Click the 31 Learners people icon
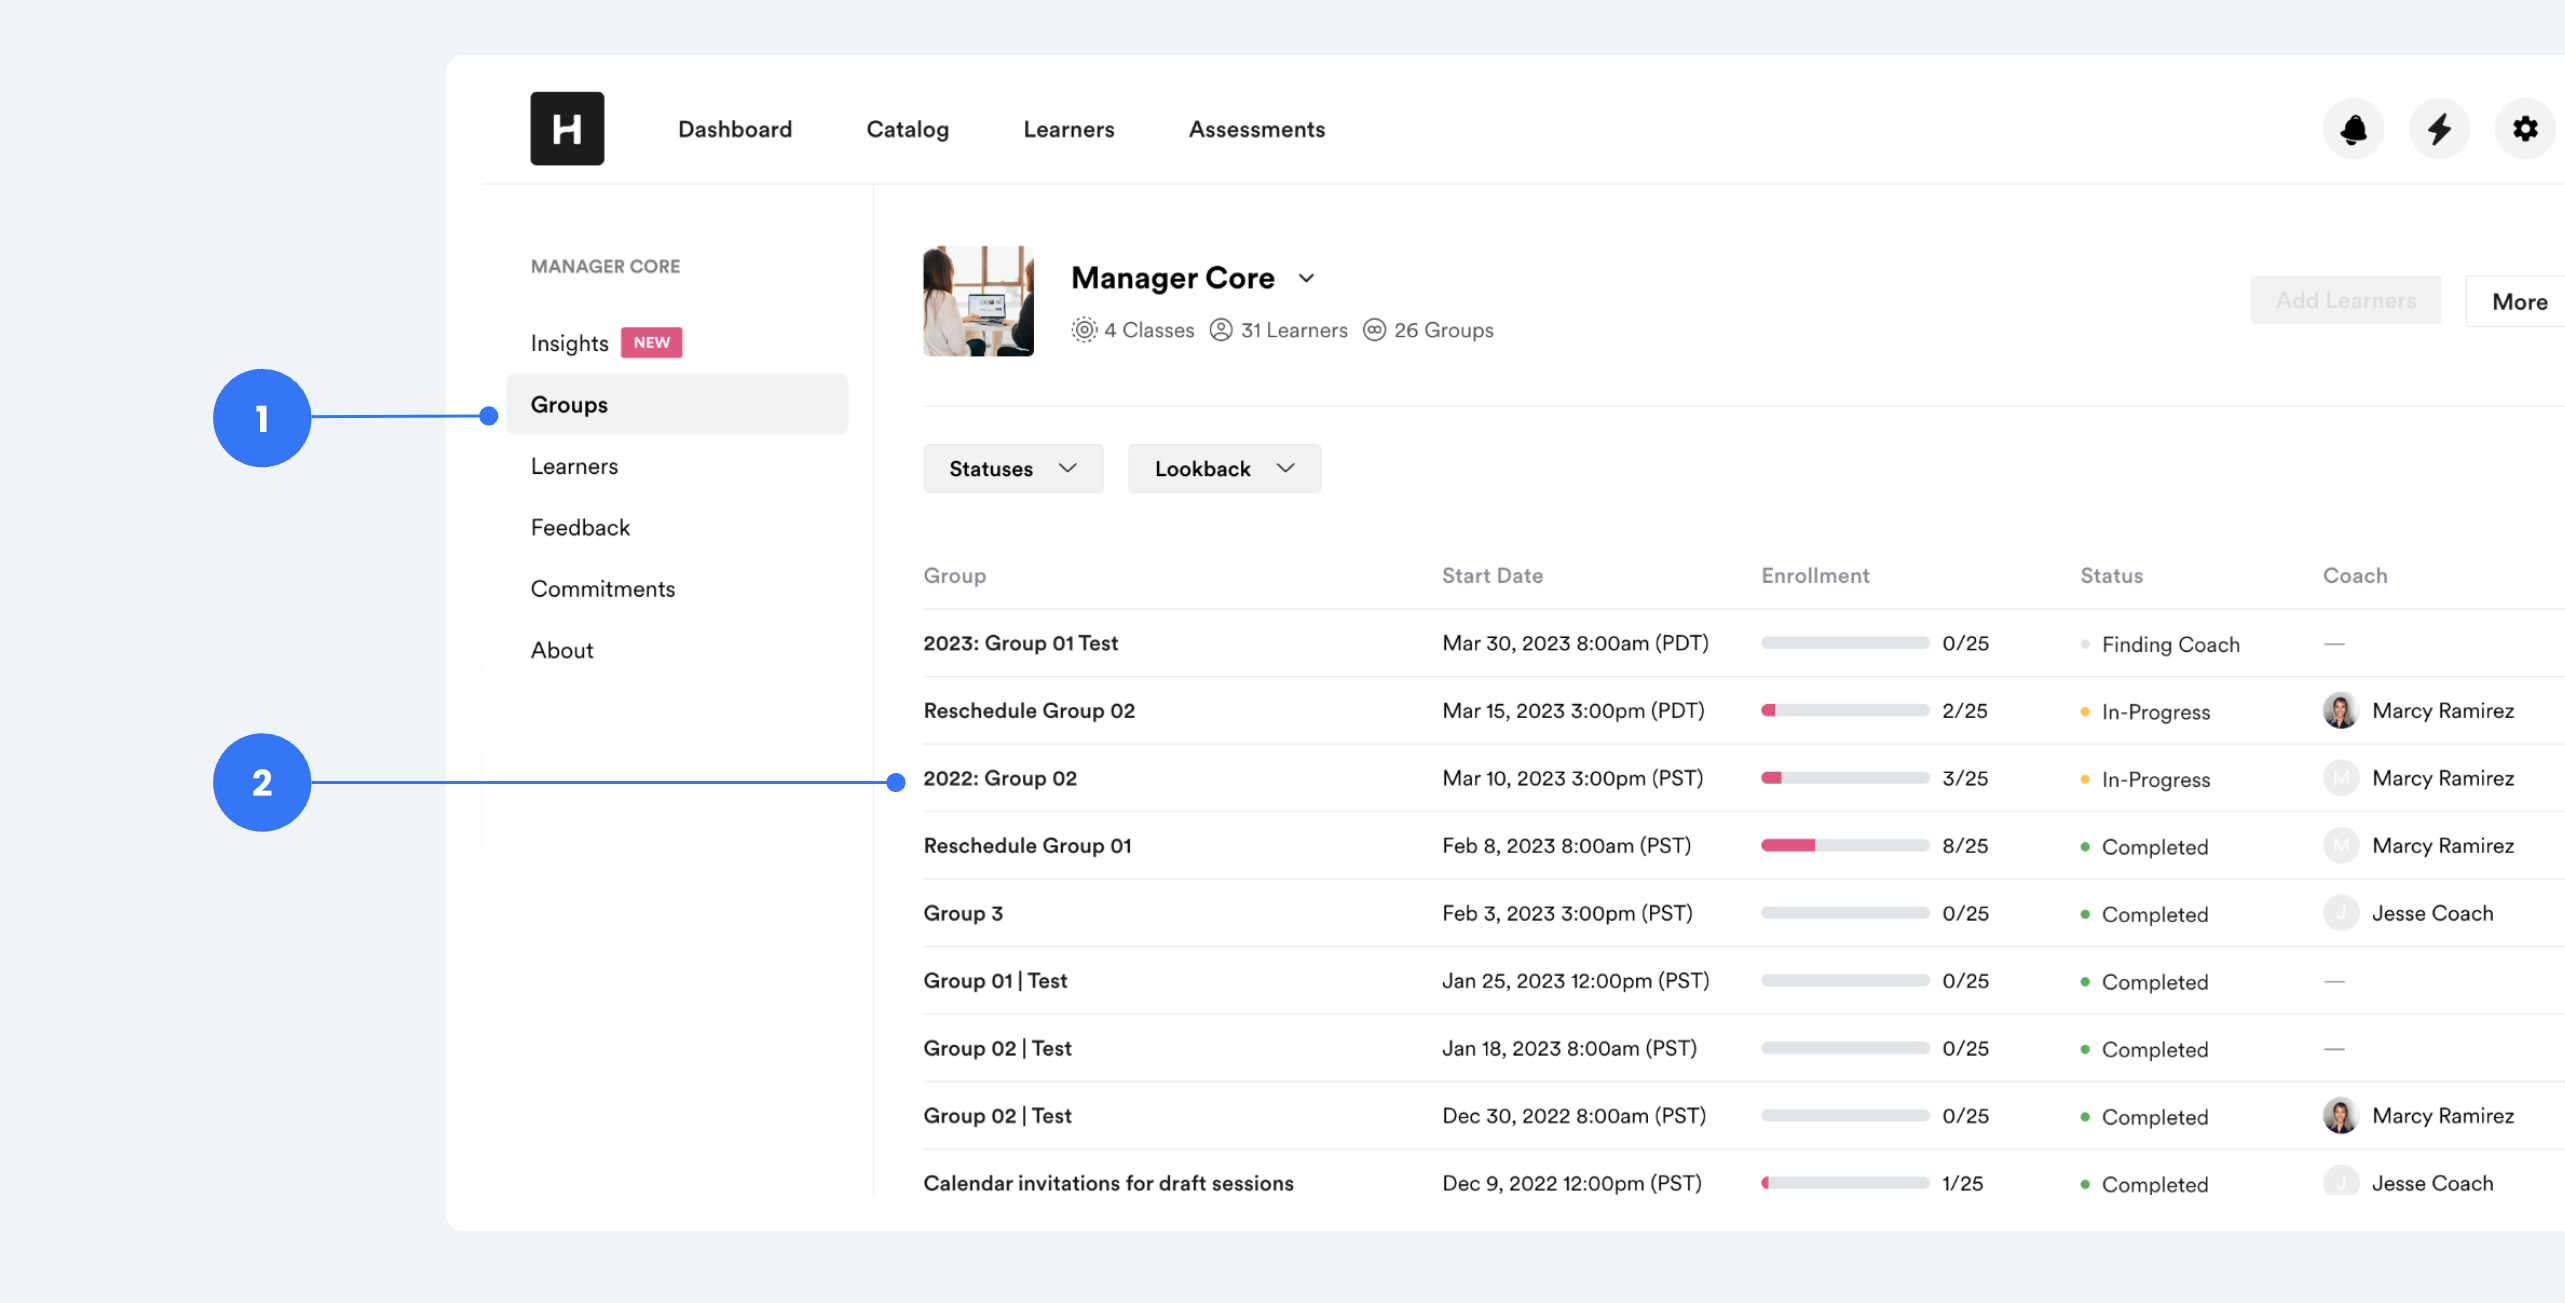 pos(1221,330)
